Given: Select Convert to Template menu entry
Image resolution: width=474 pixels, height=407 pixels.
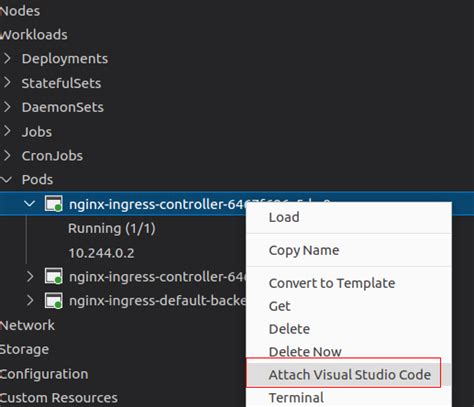Looking at the screenshot, I should click(349, 283).
